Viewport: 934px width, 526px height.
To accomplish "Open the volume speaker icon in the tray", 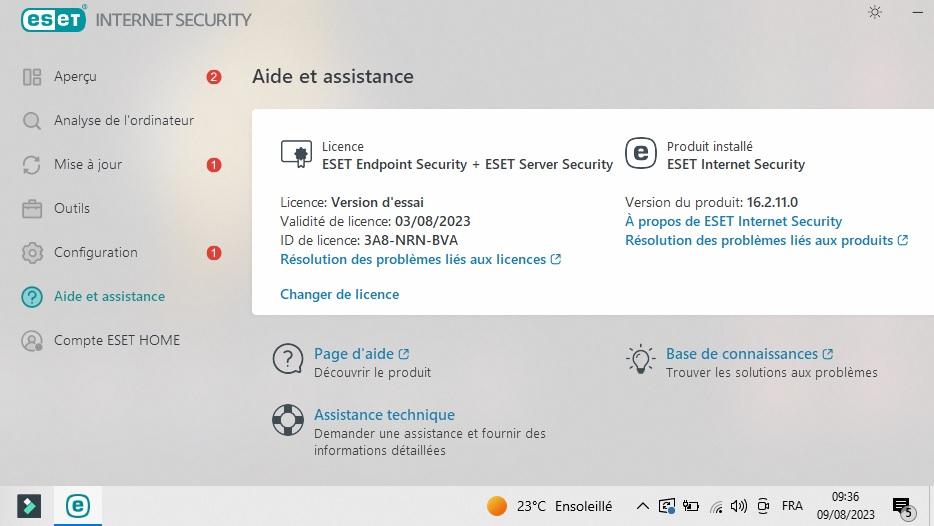I will (739, 506).
